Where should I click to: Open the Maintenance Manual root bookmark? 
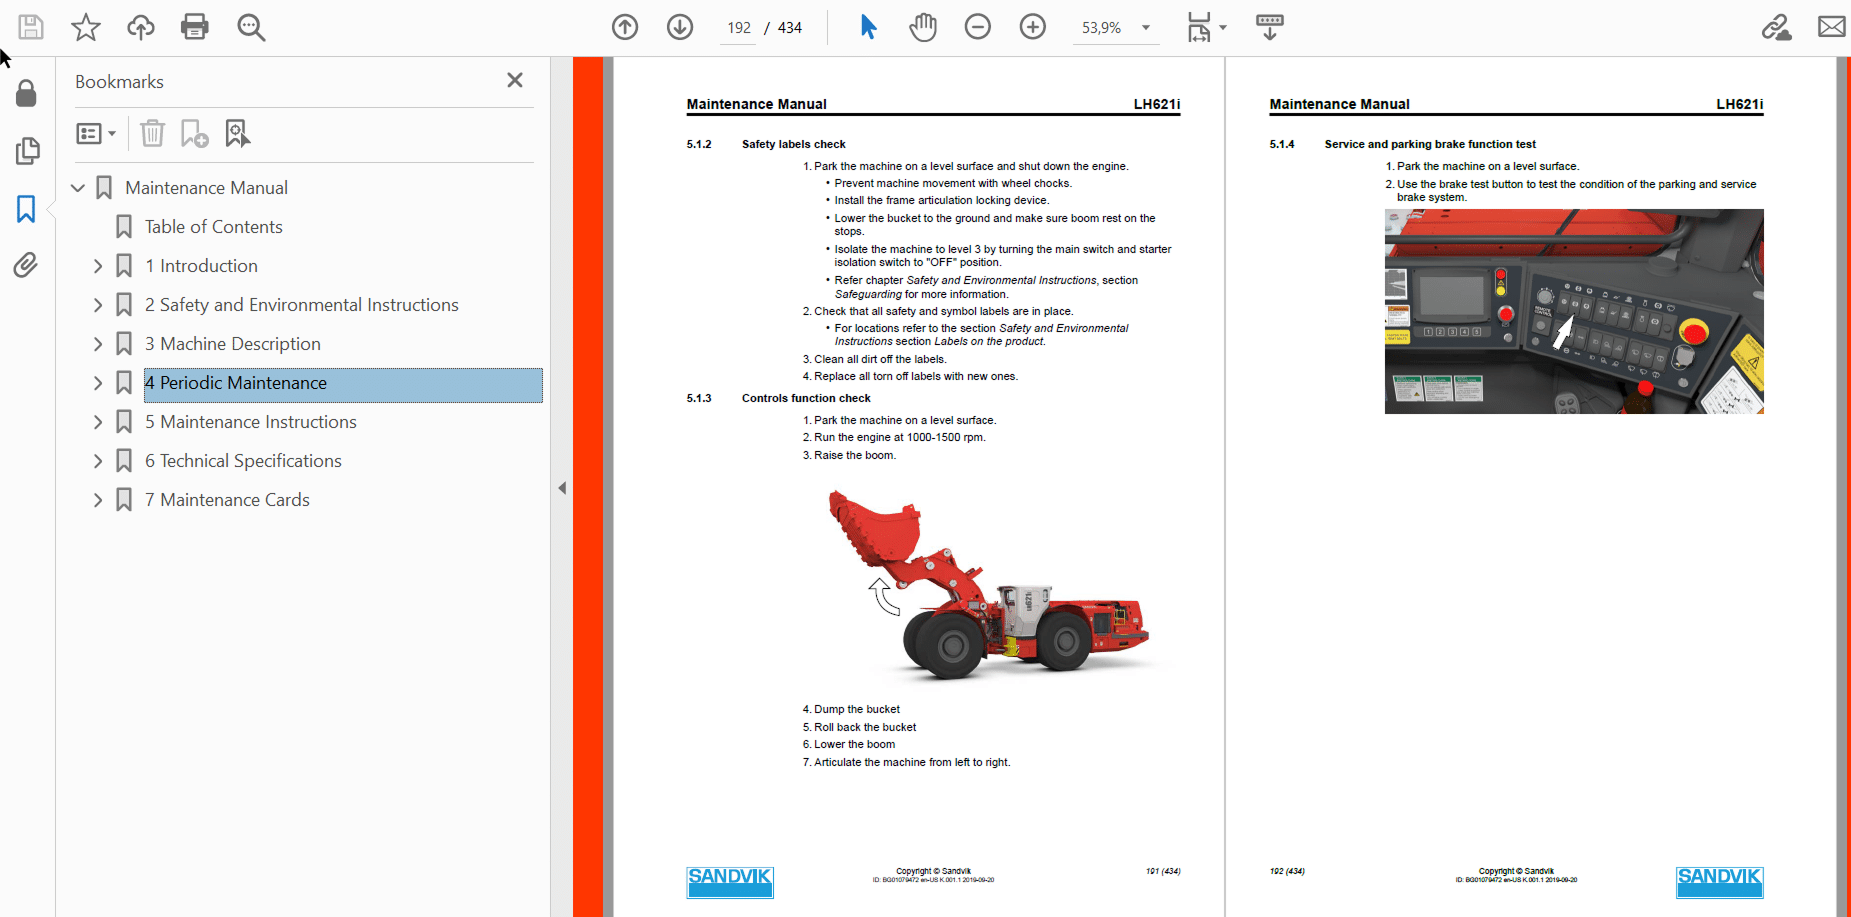[206, 188]
